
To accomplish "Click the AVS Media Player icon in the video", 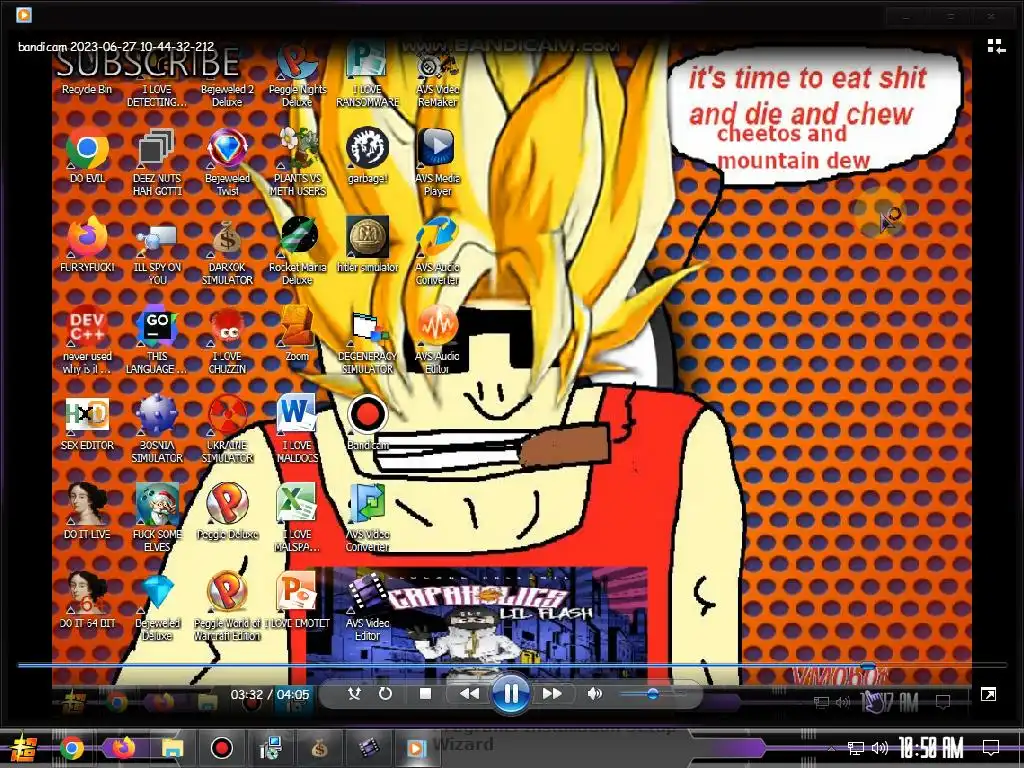I will (437, 161).
